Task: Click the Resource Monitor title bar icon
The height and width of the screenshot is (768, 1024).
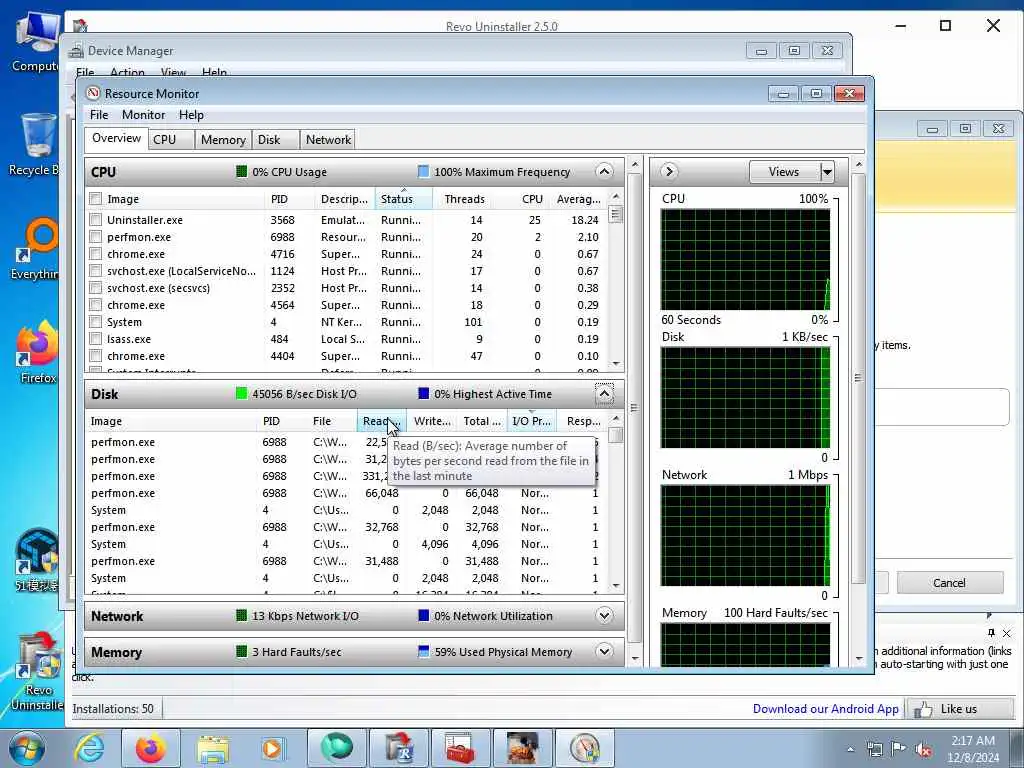Action: click(x=93, y=93)
